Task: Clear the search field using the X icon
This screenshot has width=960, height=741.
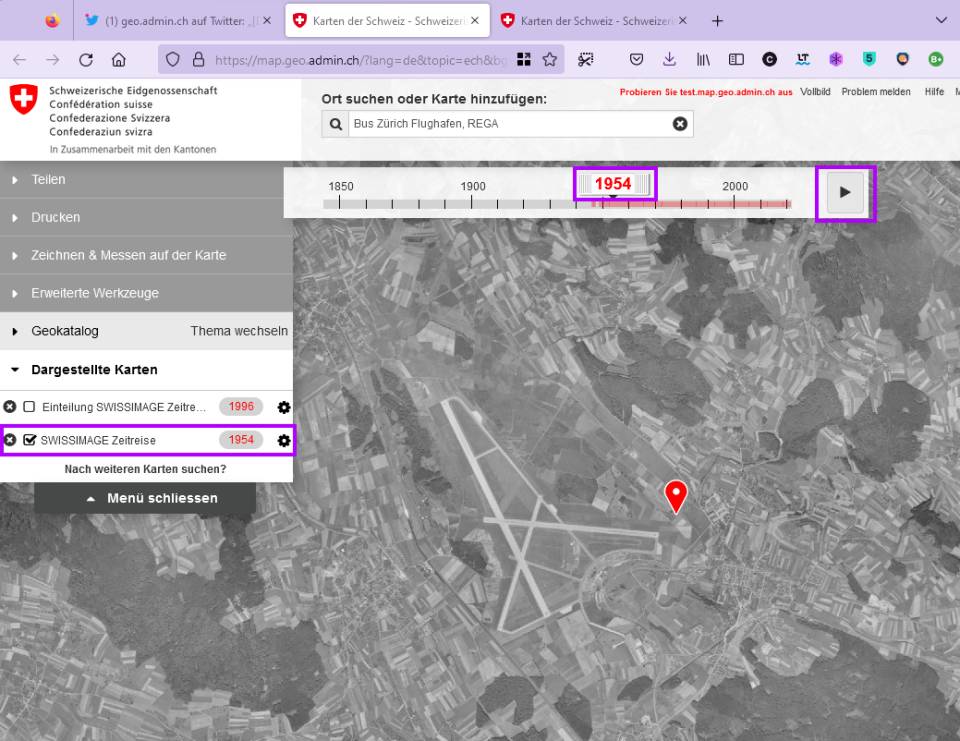Action: pos(680,124)
